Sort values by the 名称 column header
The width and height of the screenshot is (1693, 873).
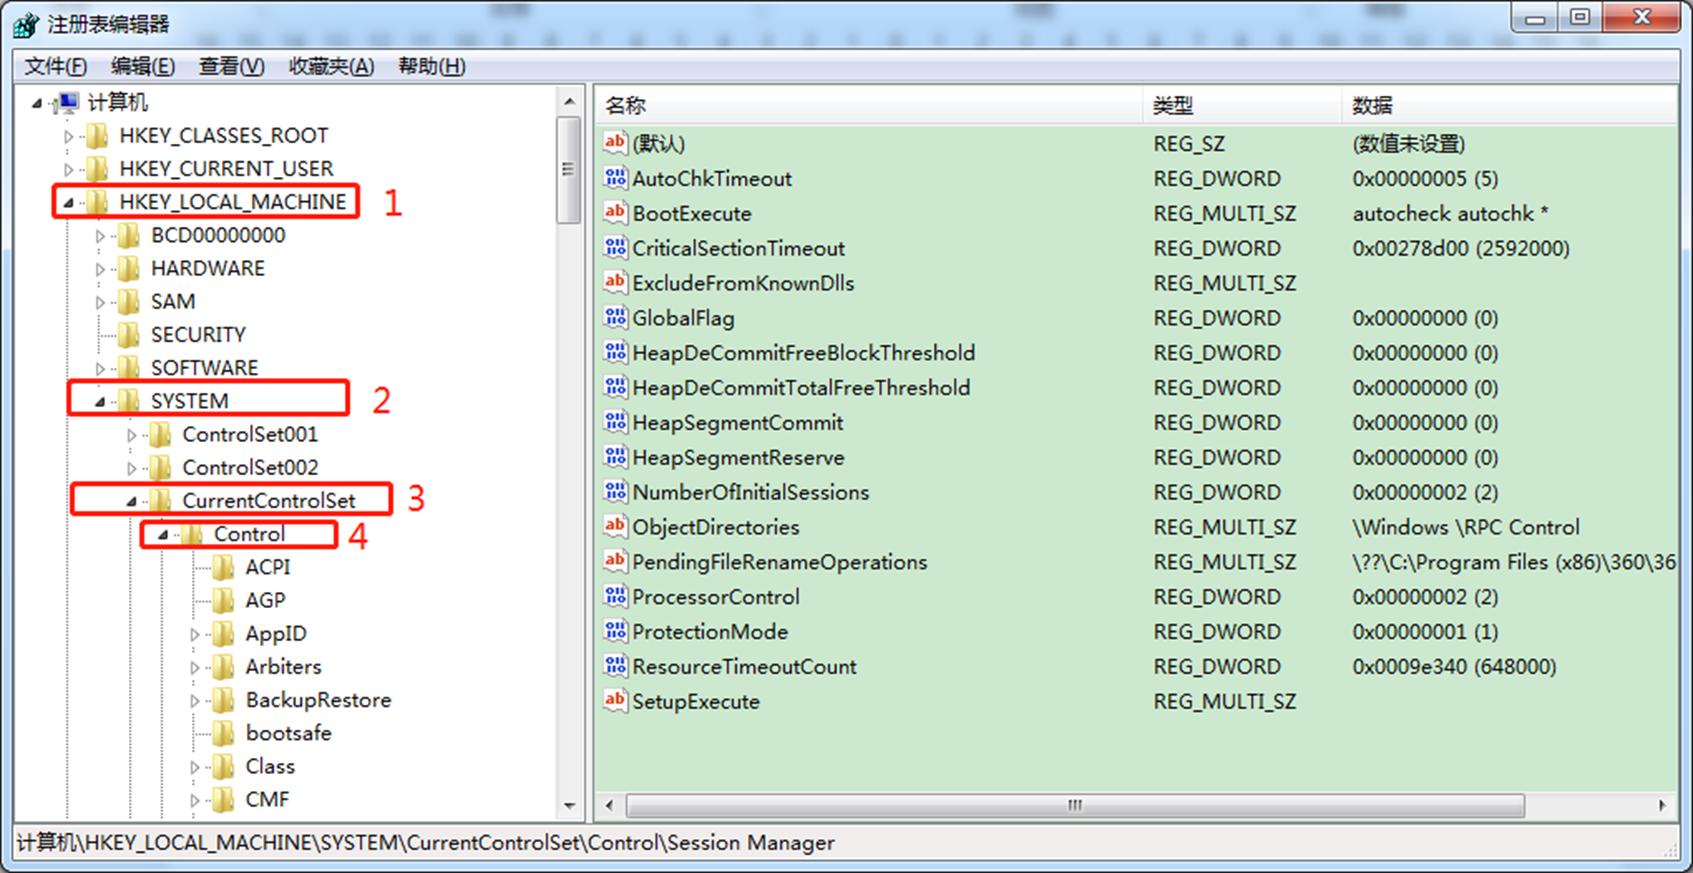tap(869, 105)
